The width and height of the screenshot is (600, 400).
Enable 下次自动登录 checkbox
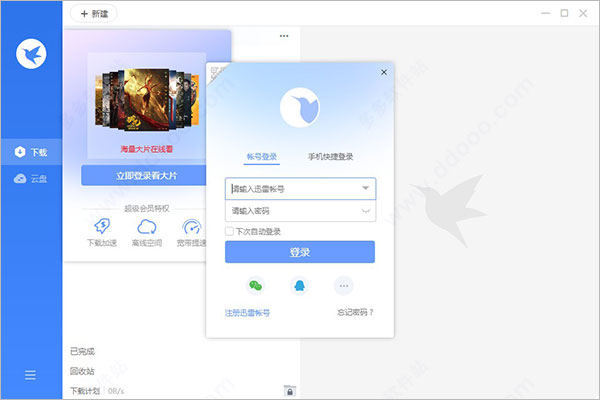pyautogui.click(x=229, y=231)
